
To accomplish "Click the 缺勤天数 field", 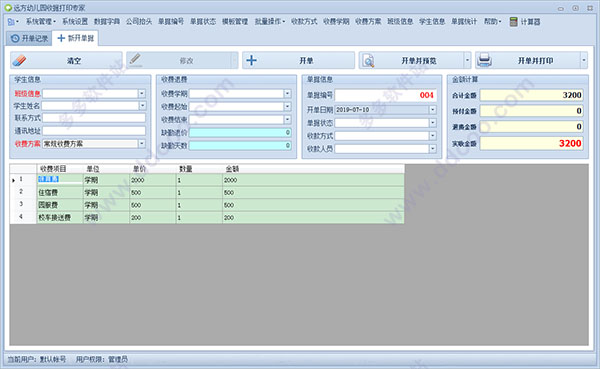I will click(x=240, y=145).
